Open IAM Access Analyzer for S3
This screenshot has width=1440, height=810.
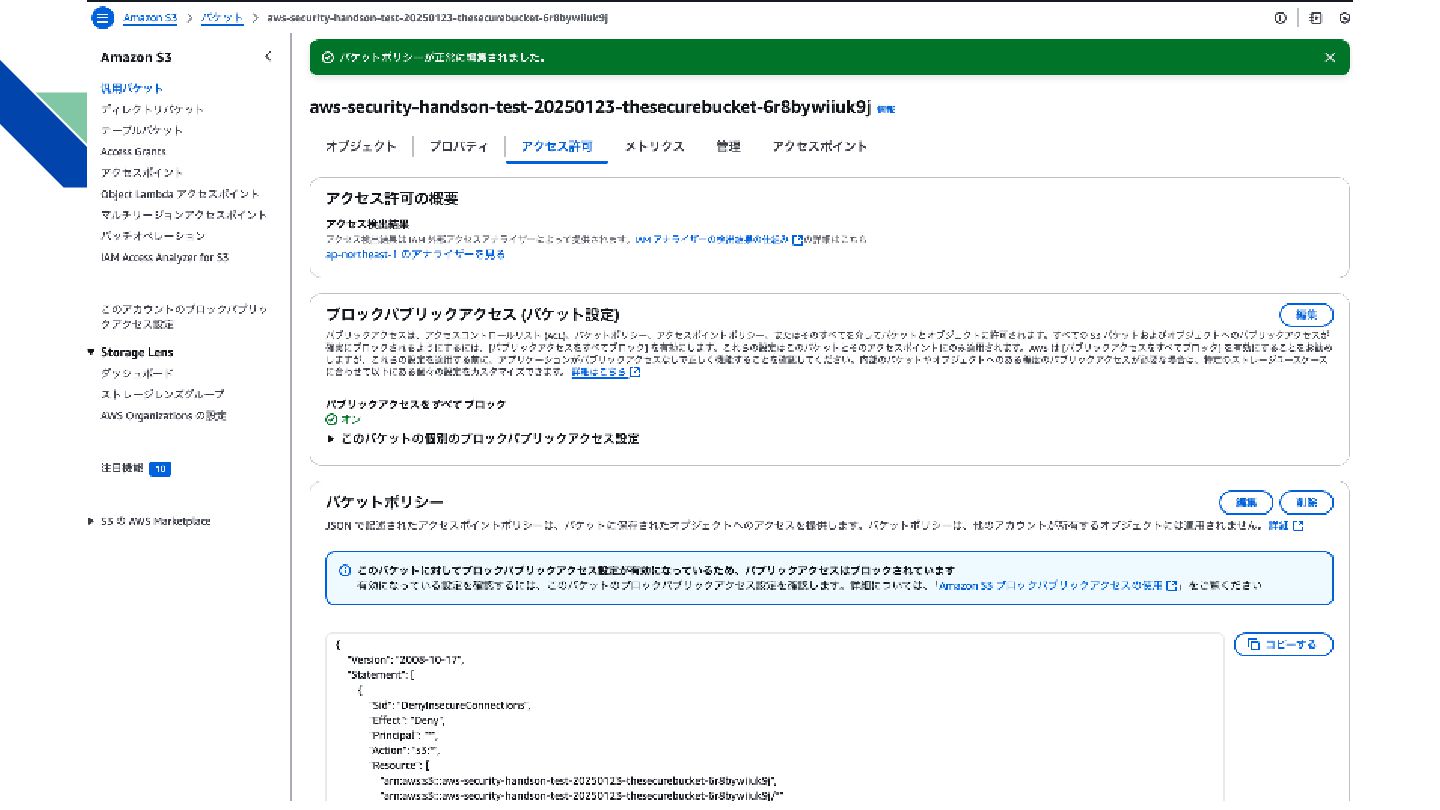click(x=165, y=257)
